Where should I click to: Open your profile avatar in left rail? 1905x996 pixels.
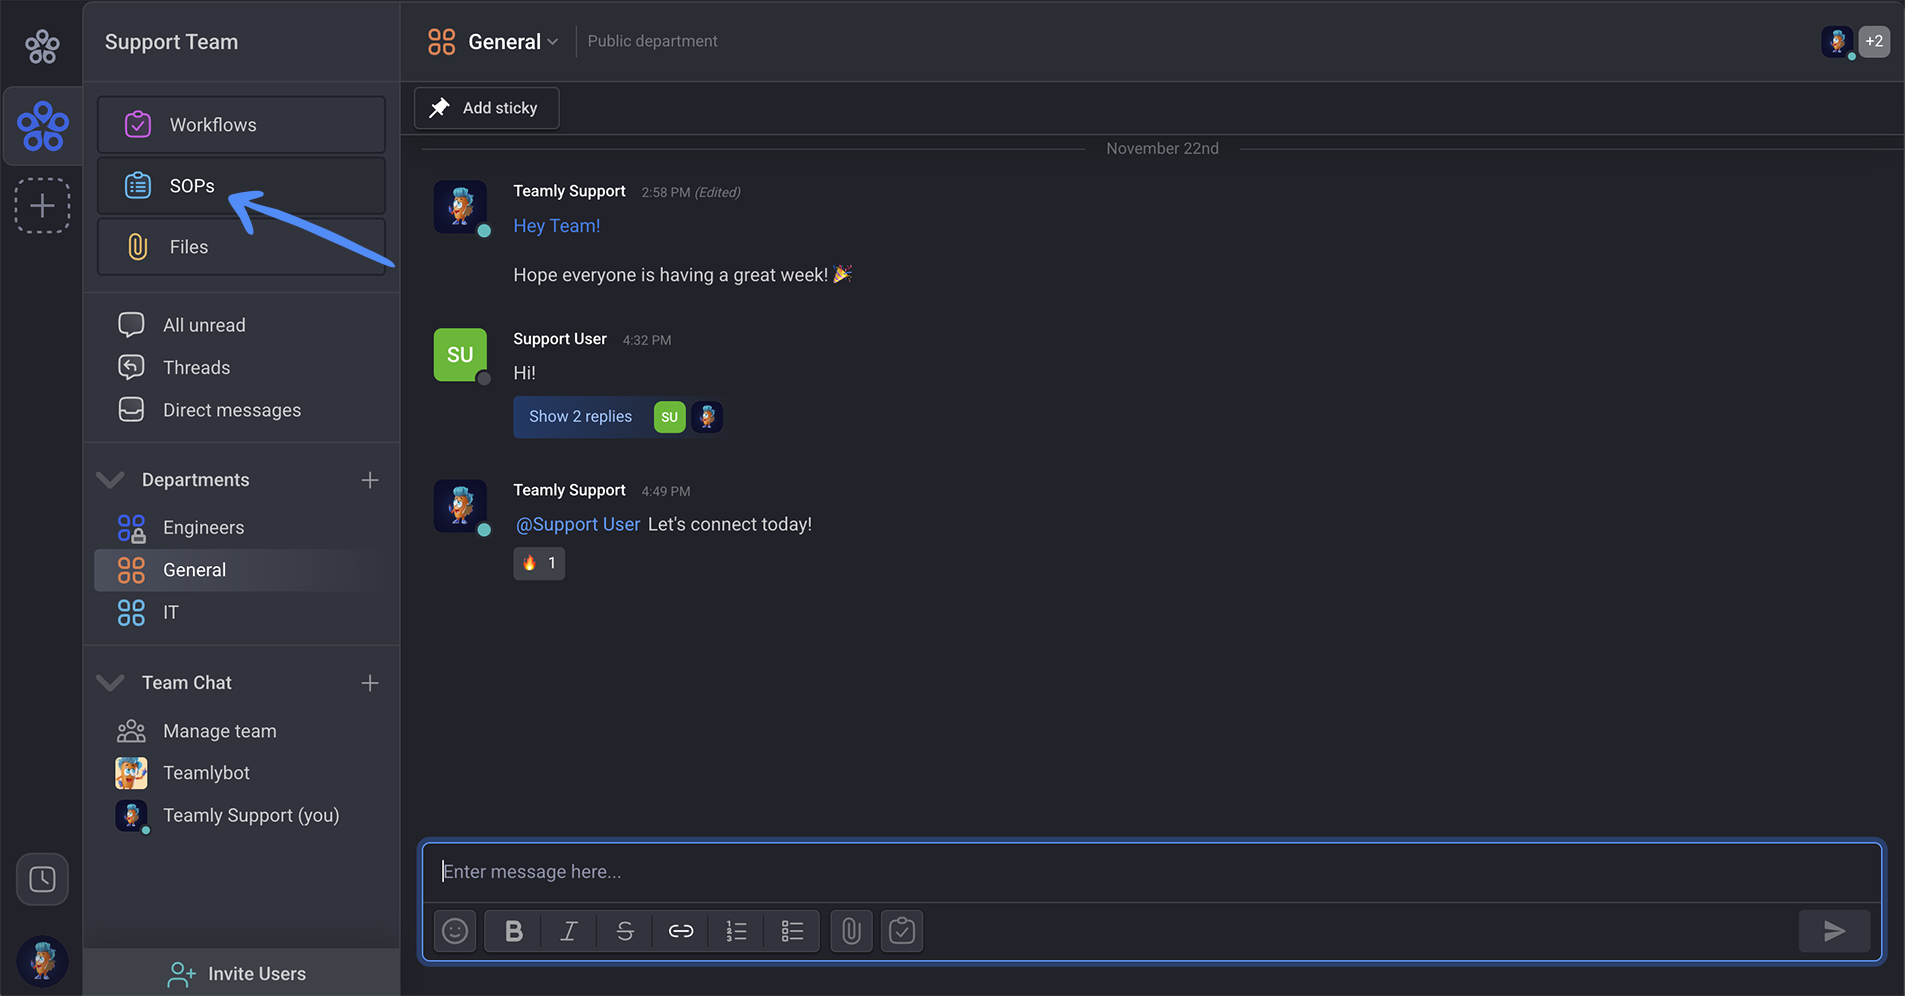(42, 961)
